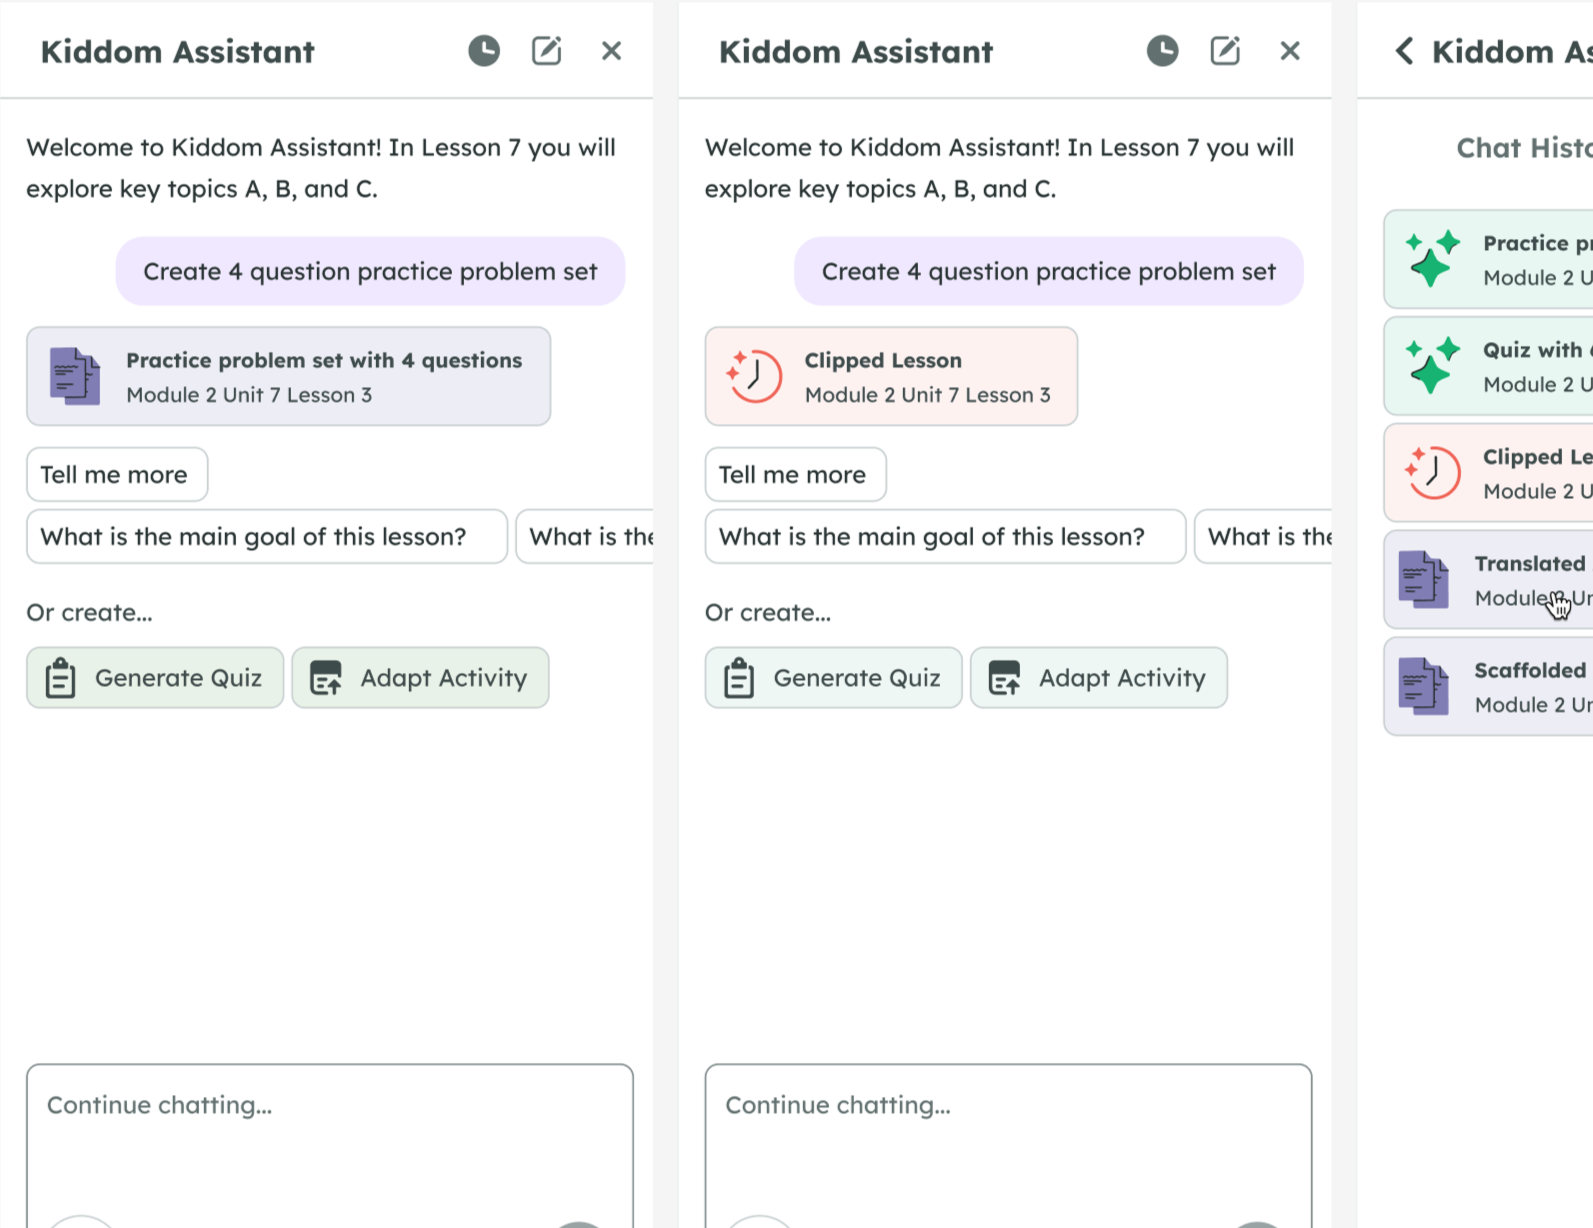Select Tell me more in the middle panel
The image size is (1593, 1228).
pyautogui.click(x=795, y=474)
